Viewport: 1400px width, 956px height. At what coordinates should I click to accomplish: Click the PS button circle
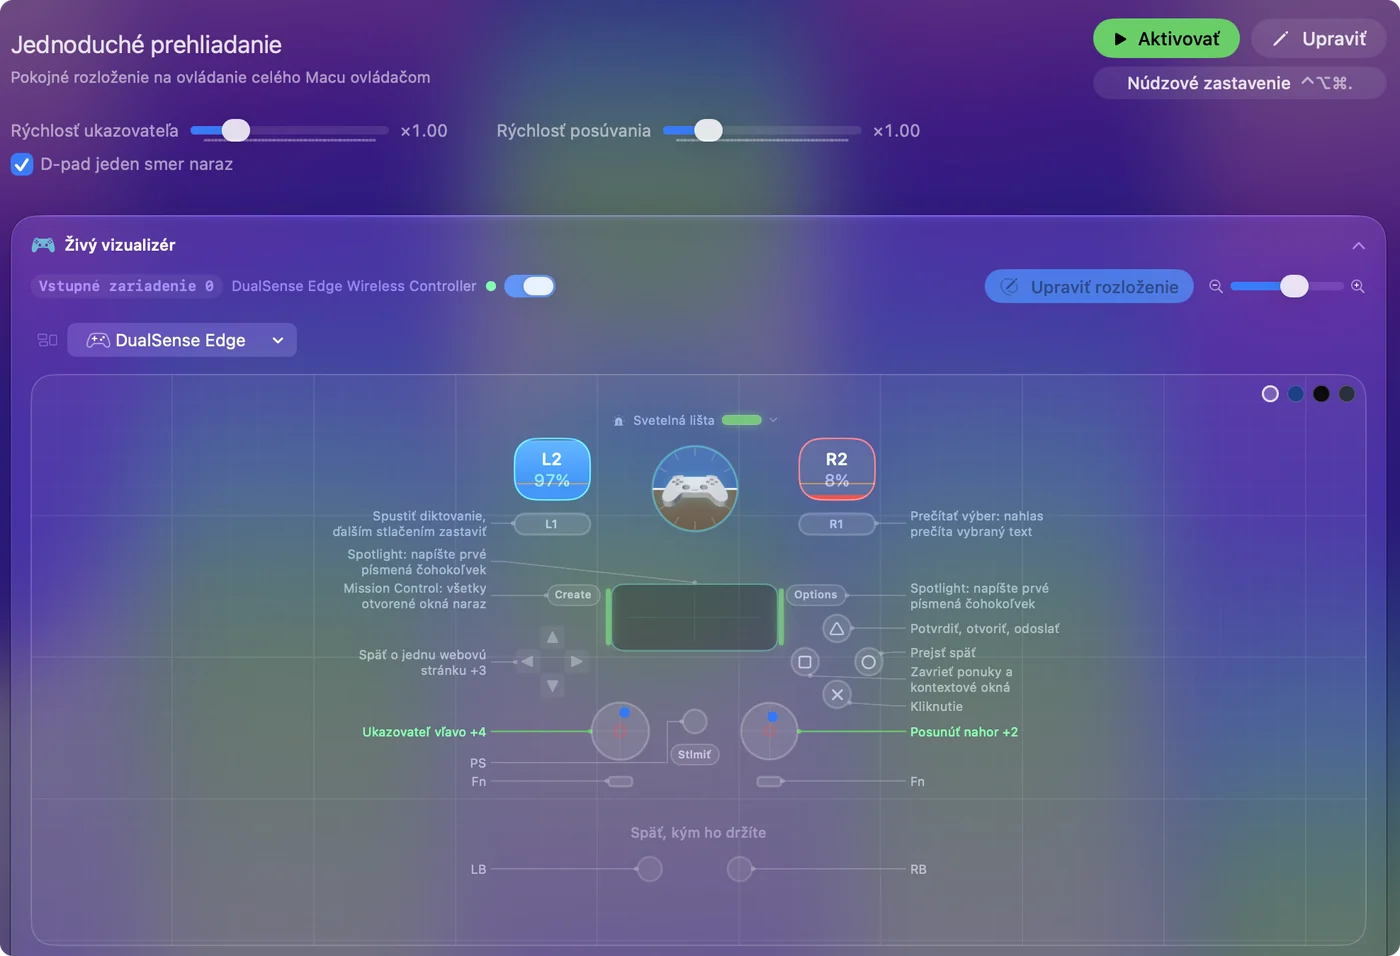point(694,721)
